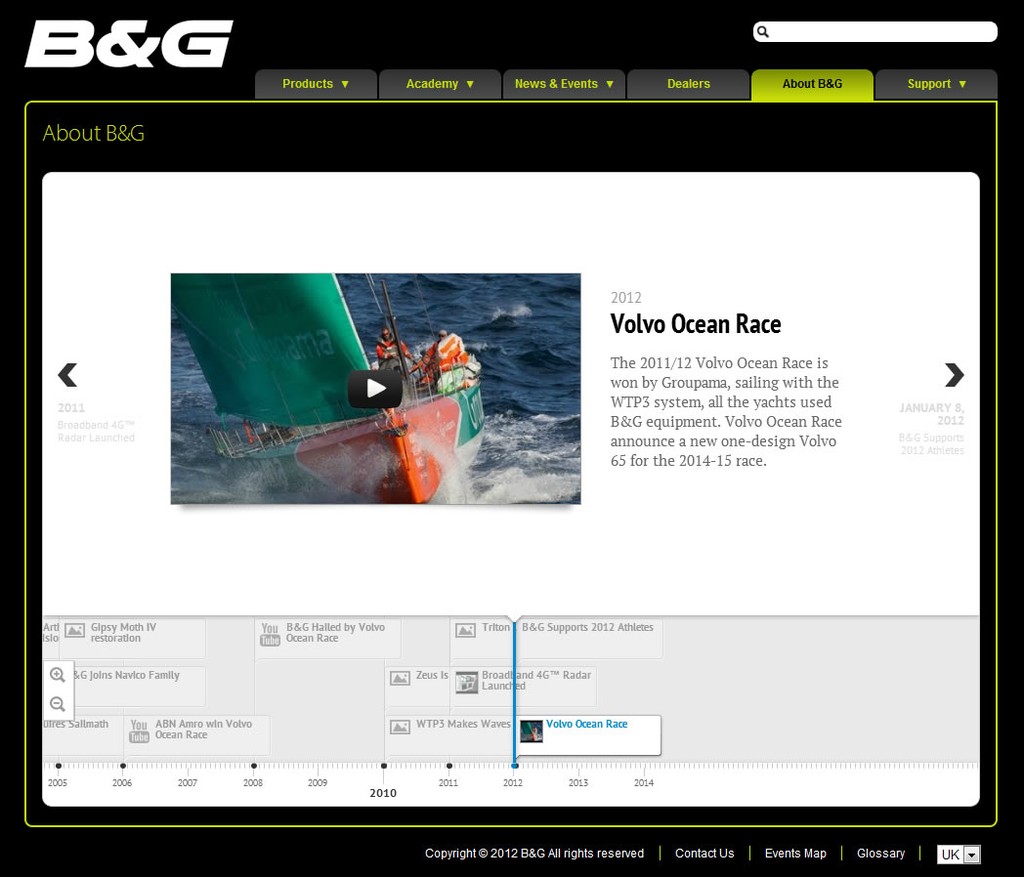Expand the Academy menu

440,84
